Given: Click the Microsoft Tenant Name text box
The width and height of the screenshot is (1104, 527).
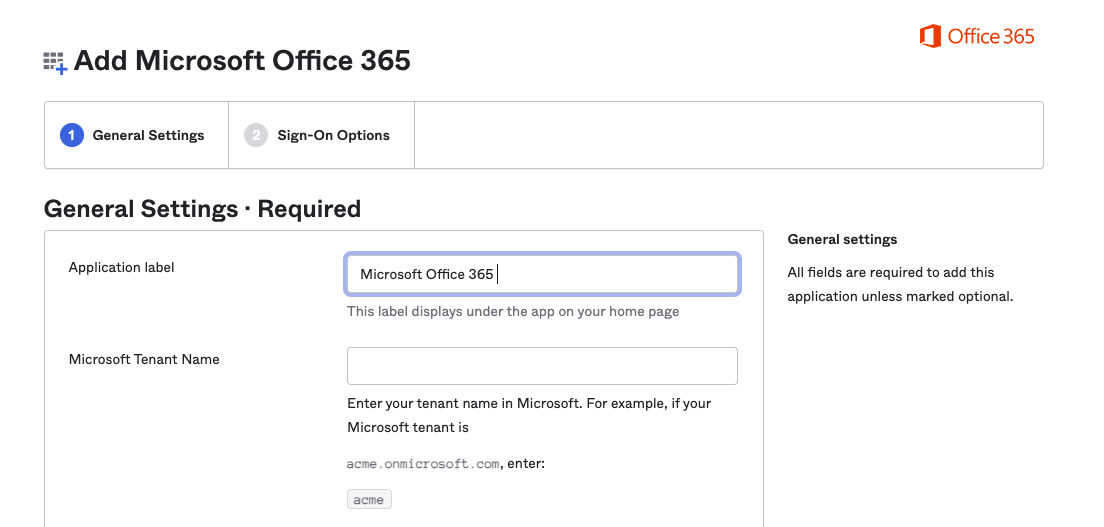Looking at the screenshot, I should (x=542, y=366).
